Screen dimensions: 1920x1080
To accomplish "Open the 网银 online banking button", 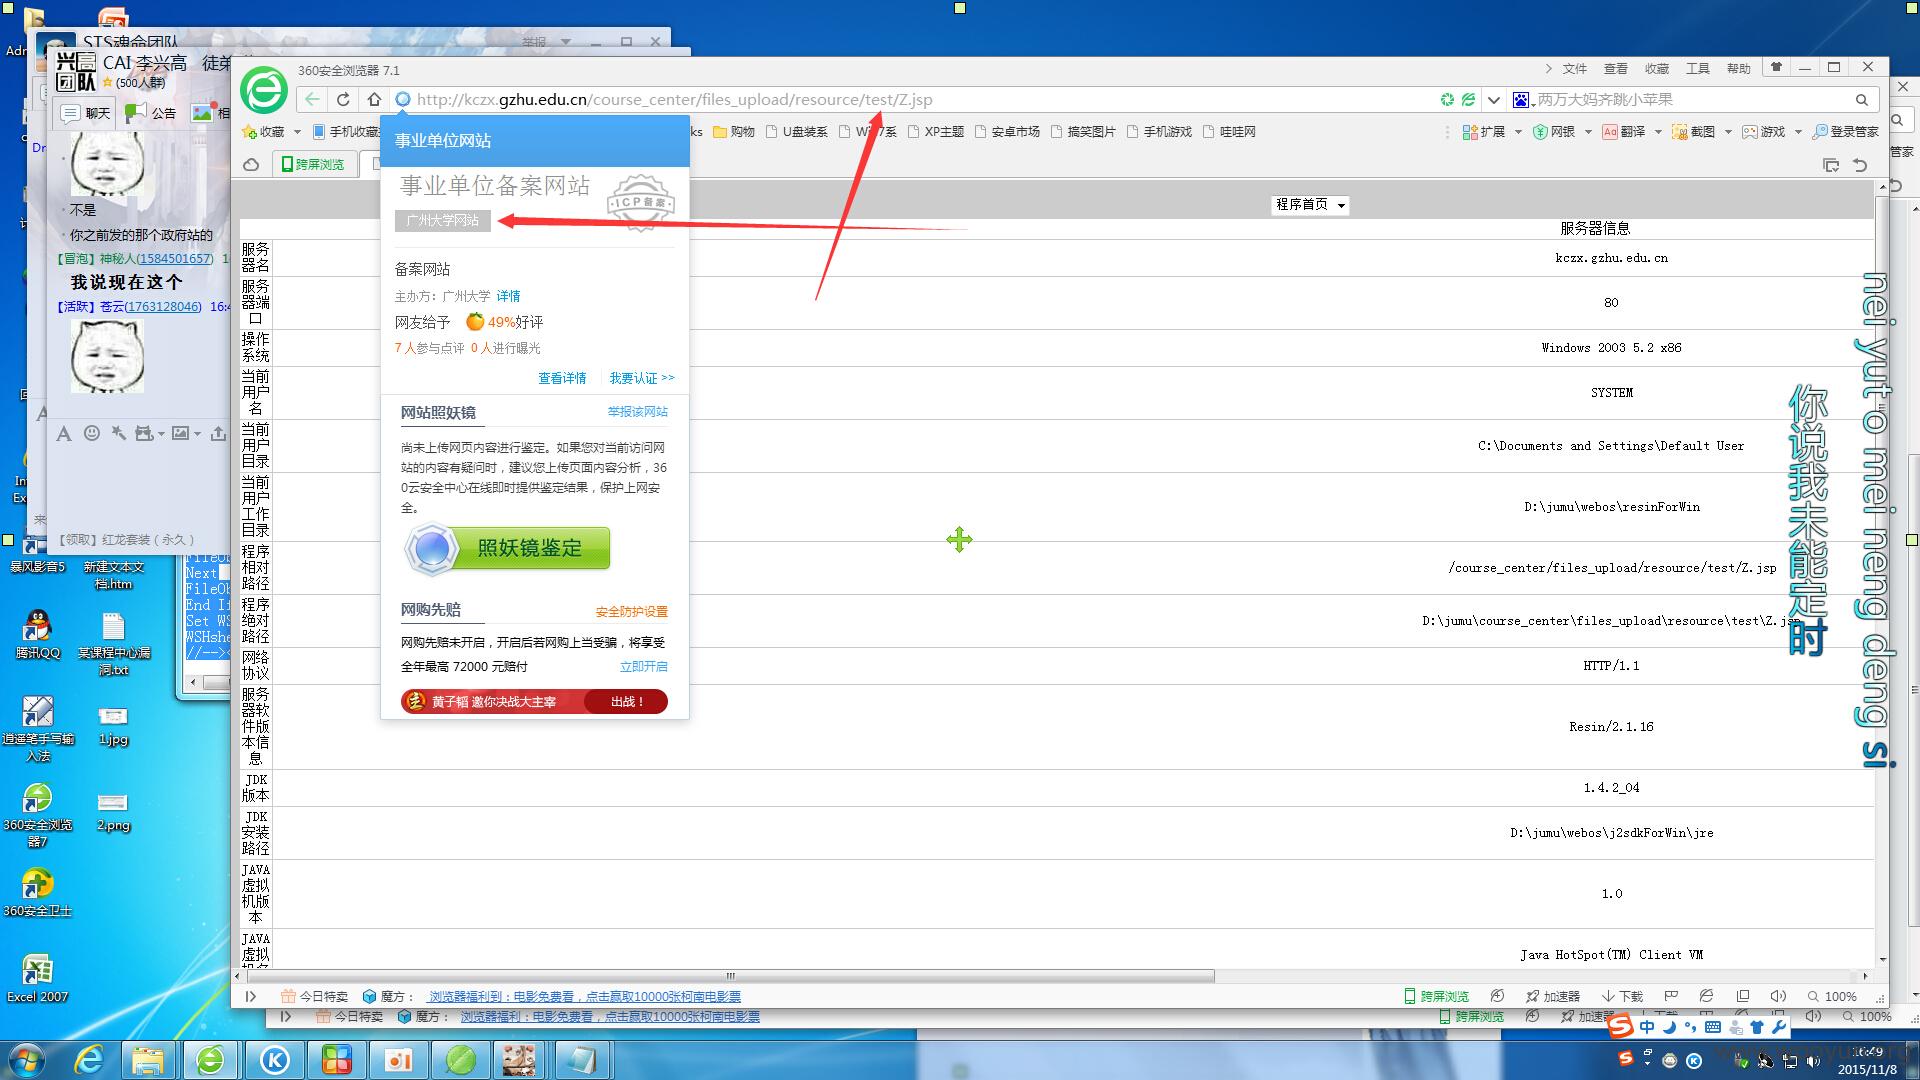I will tap(1554, 131).
